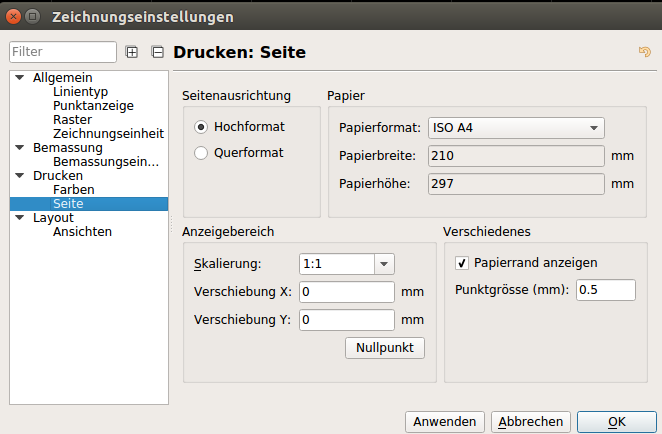Image resolution: width=662 pixels, height=434 pixels.
Task: Click the Nullpunkt button
Action: point(384,347)
